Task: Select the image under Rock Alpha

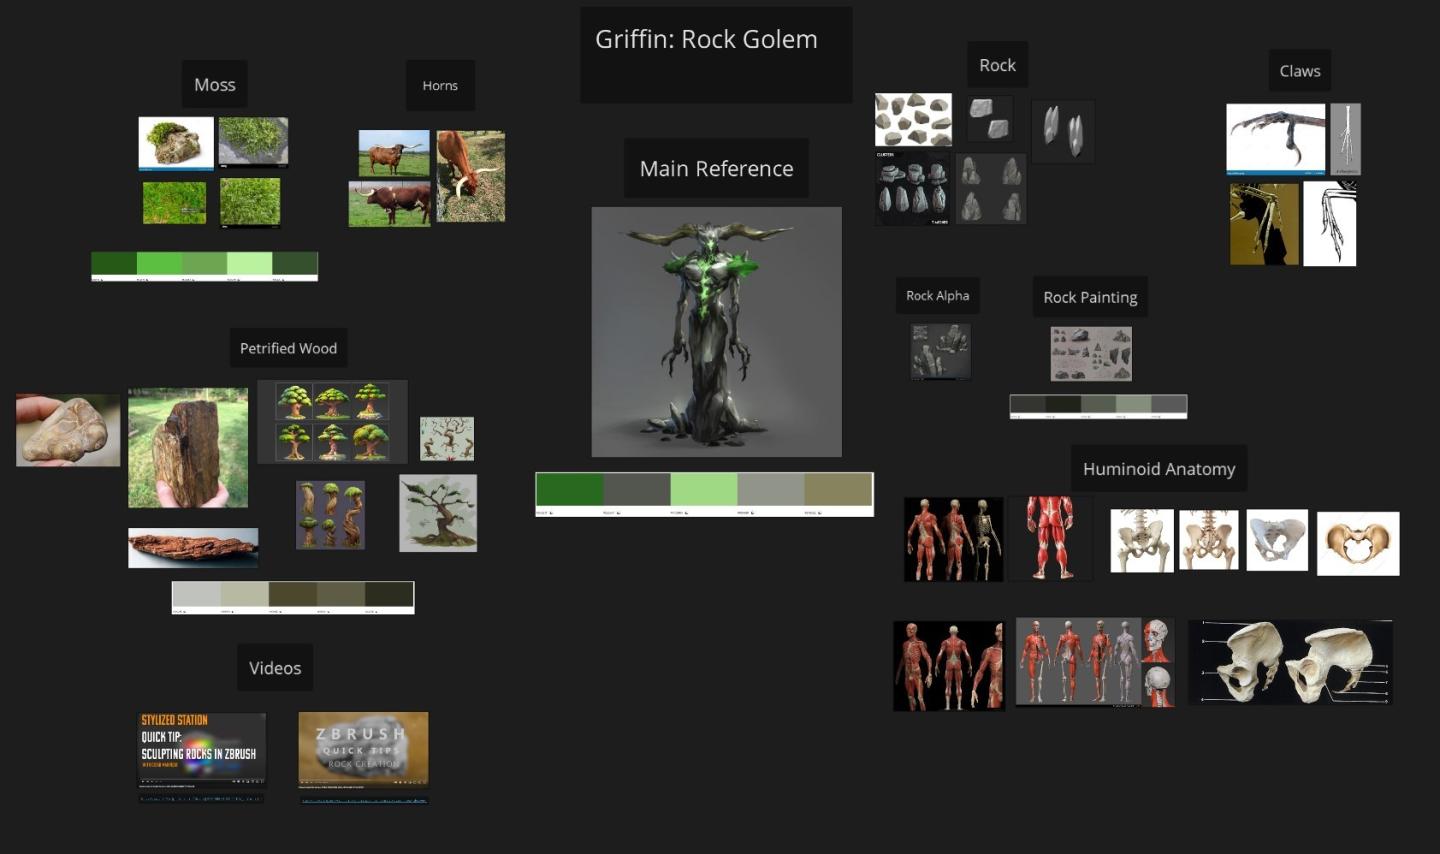Action: tap(940, 351)
